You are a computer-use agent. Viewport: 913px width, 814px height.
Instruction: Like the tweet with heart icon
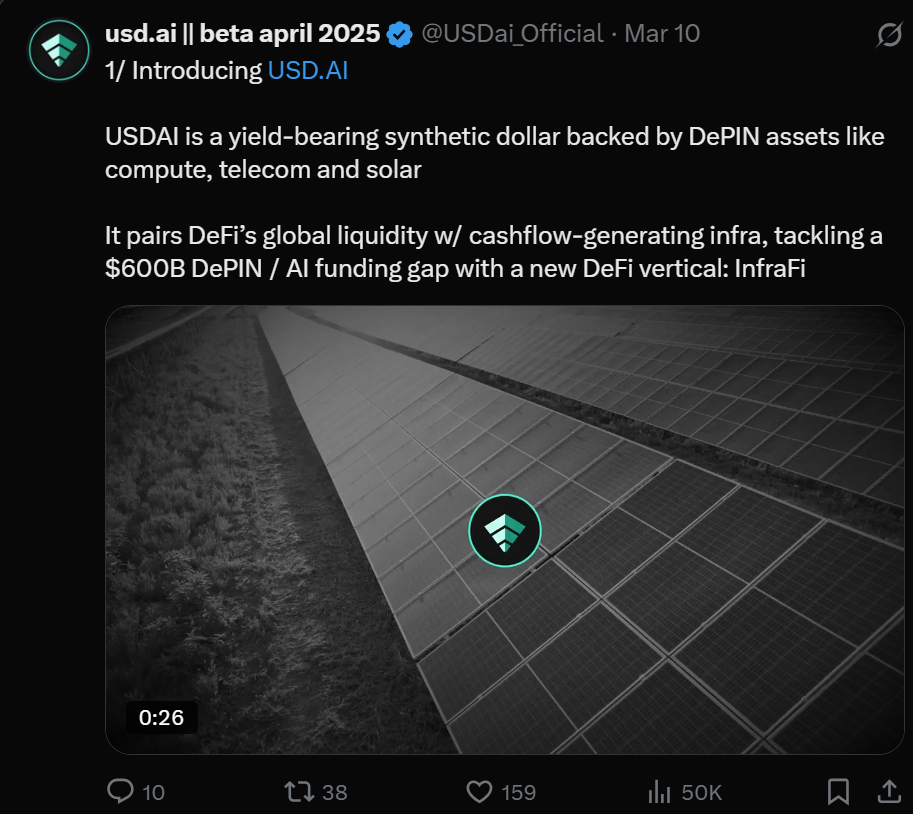coord(481,792)
